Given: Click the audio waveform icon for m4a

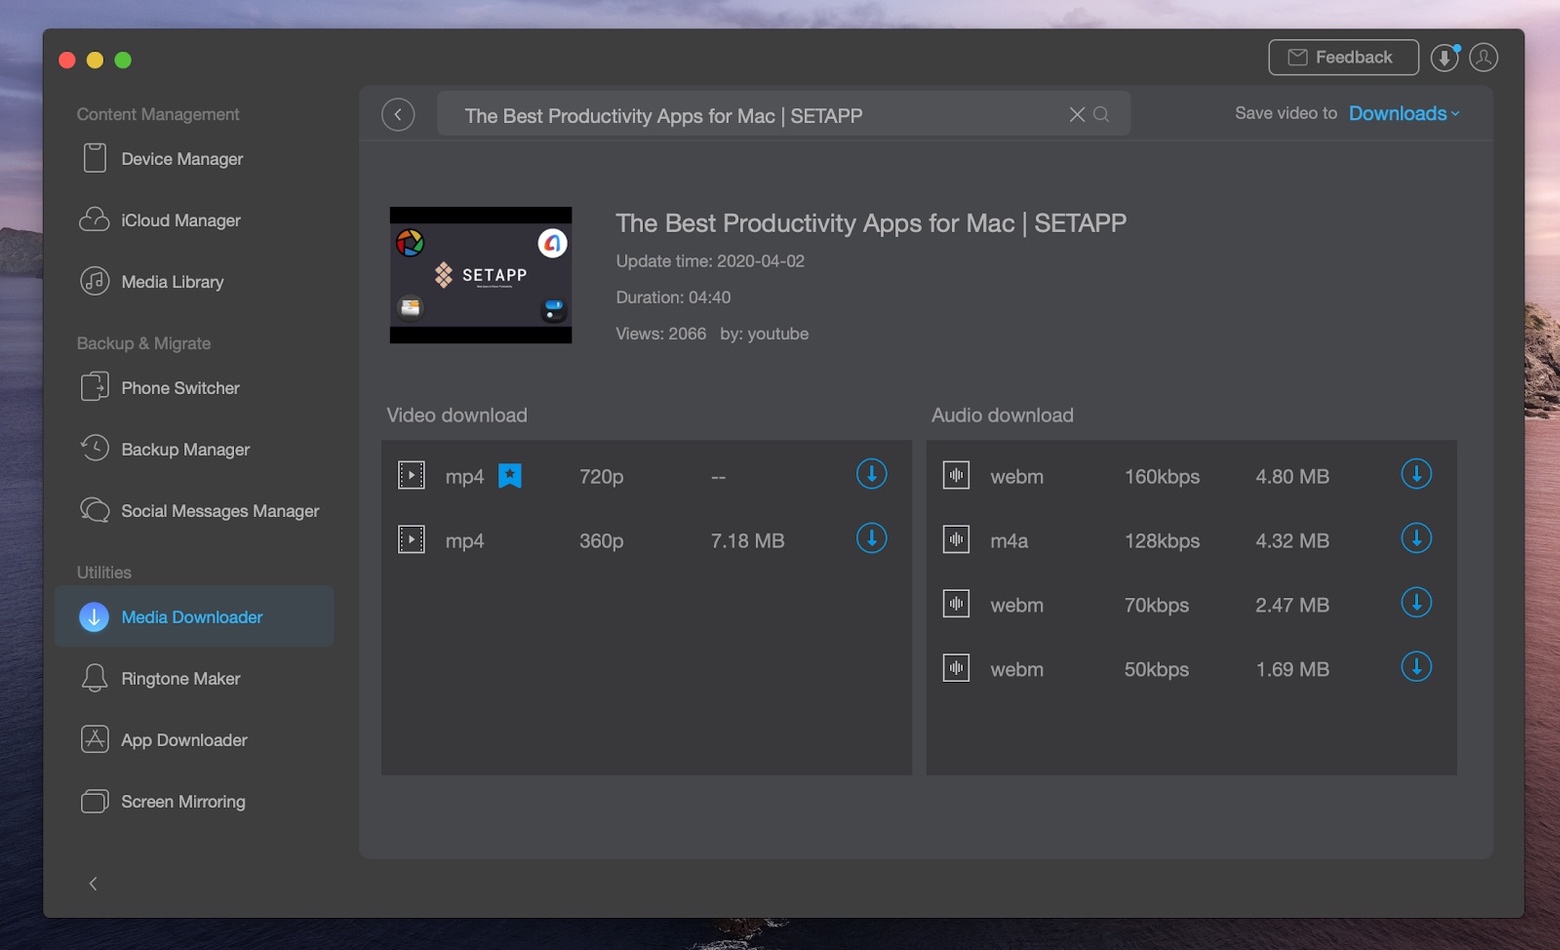Looking at the screenshot, I should 956,539.
